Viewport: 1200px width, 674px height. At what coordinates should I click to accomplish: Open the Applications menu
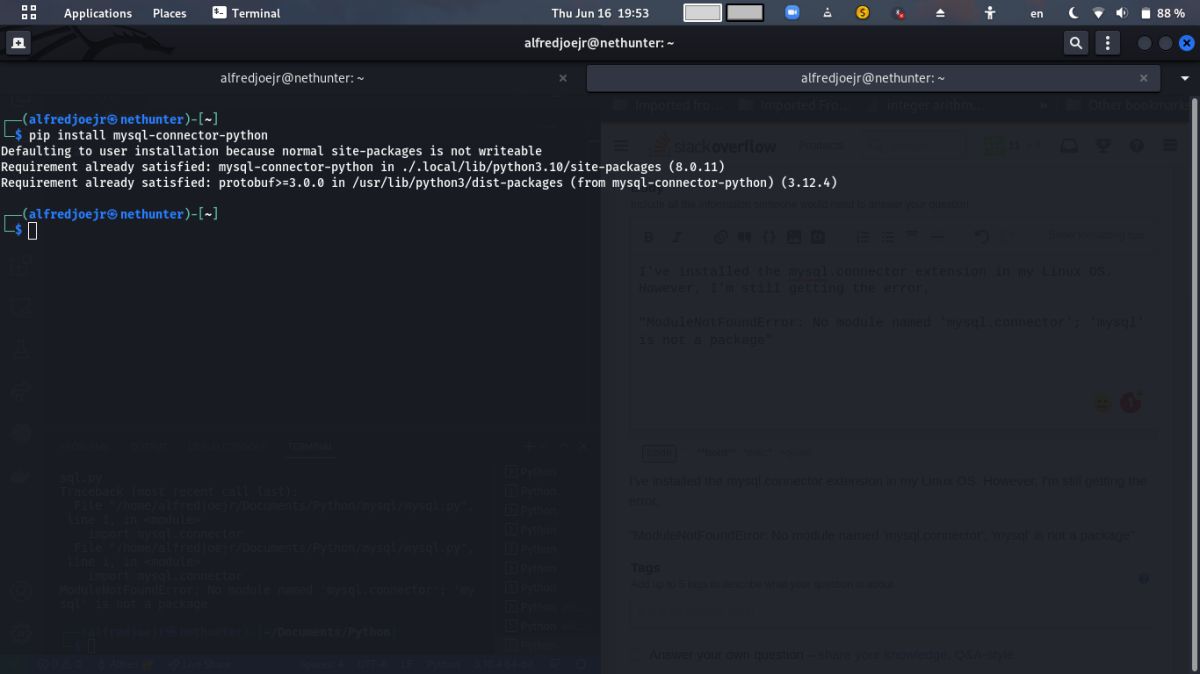(x=97, y=13)
